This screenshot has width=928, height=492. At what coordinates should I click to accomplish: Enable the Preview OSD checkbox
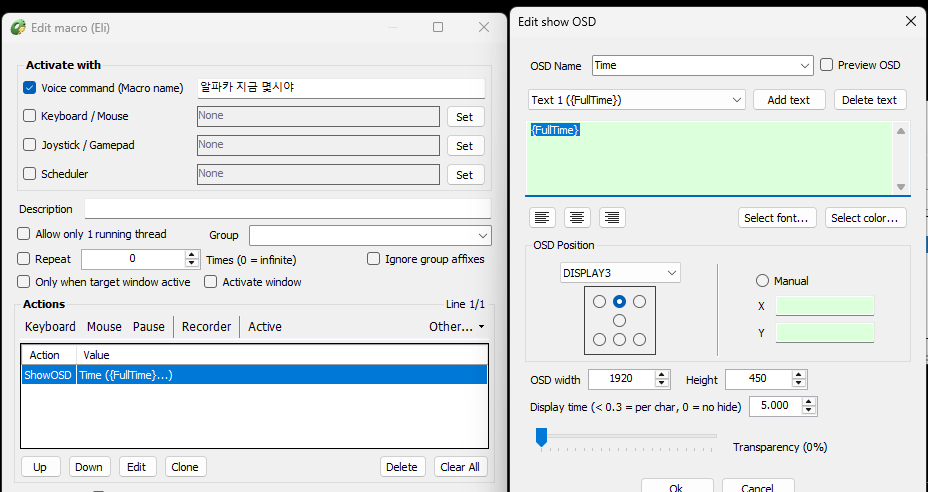[x=826, y=65]
